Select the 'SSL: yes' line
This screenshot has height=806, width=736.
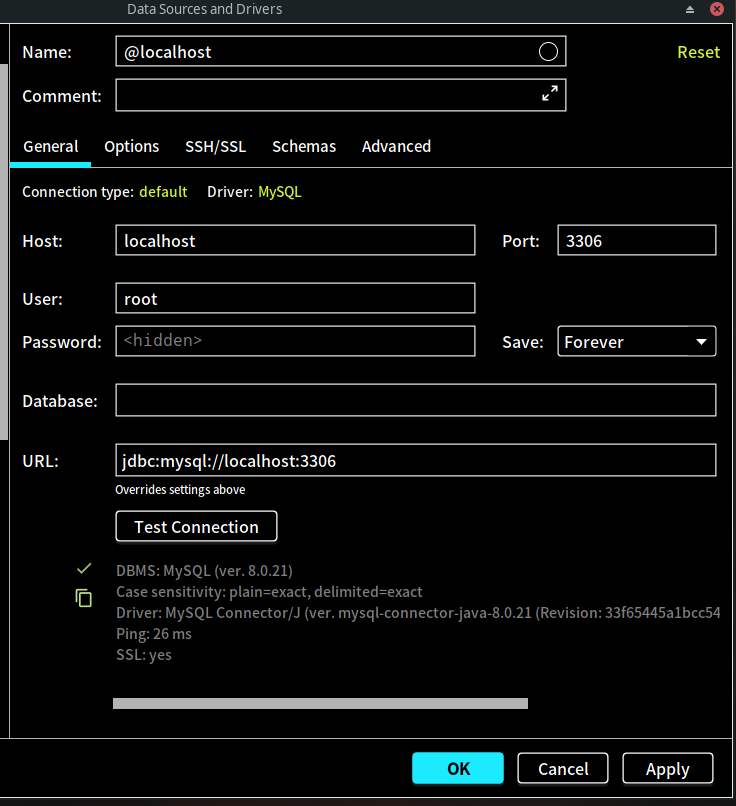pyautogui.click(x=144, y=655)
